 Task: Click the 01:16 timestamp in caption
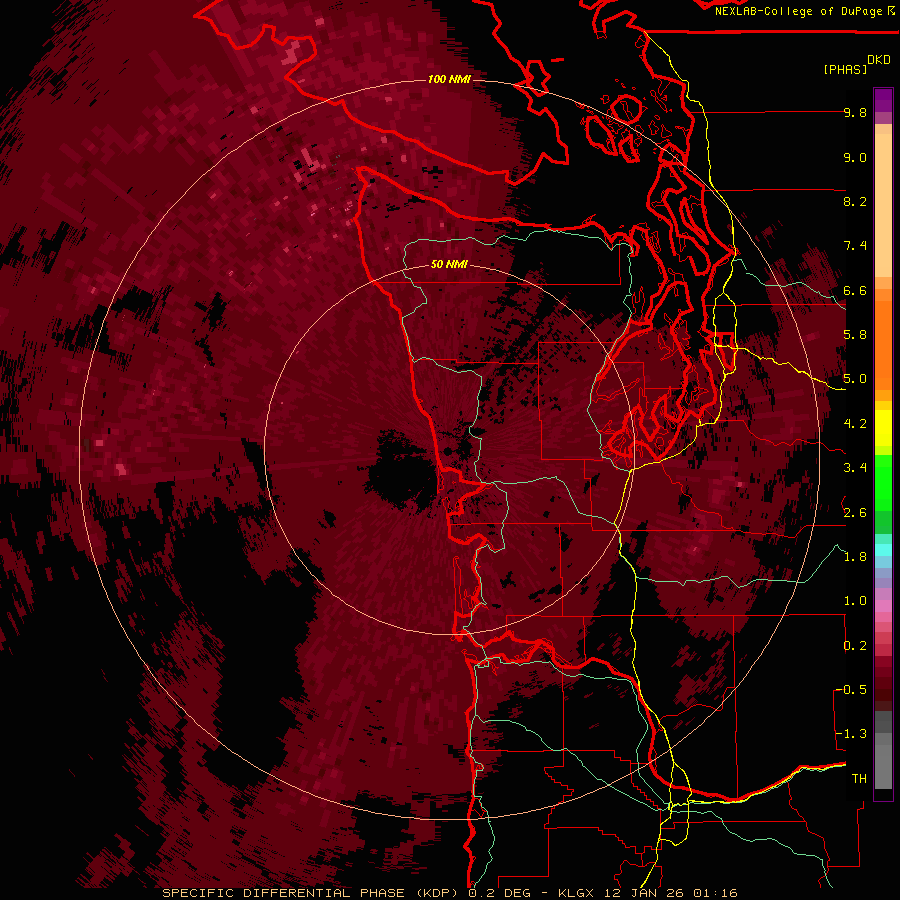[715, 893]
